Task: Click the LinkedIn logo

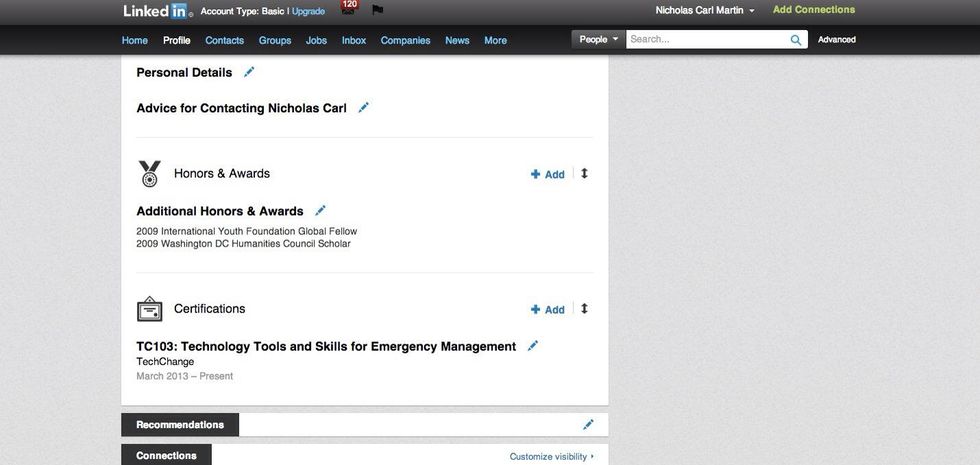Action: 157,11
